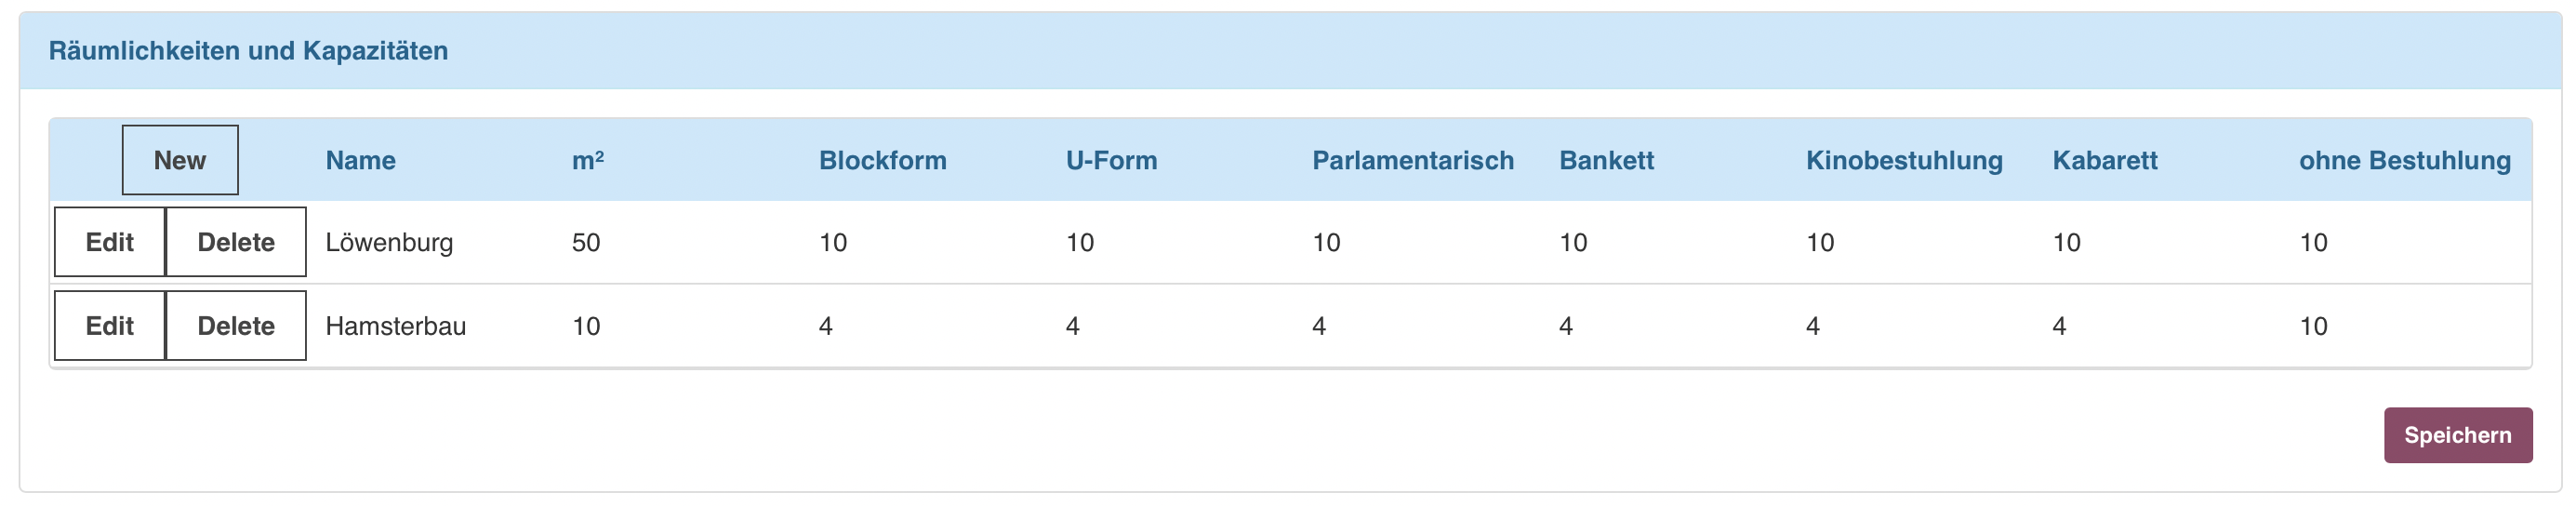
Task: Select the Bankett column header
Action: pyautogui.click(x=1607, y=160)
